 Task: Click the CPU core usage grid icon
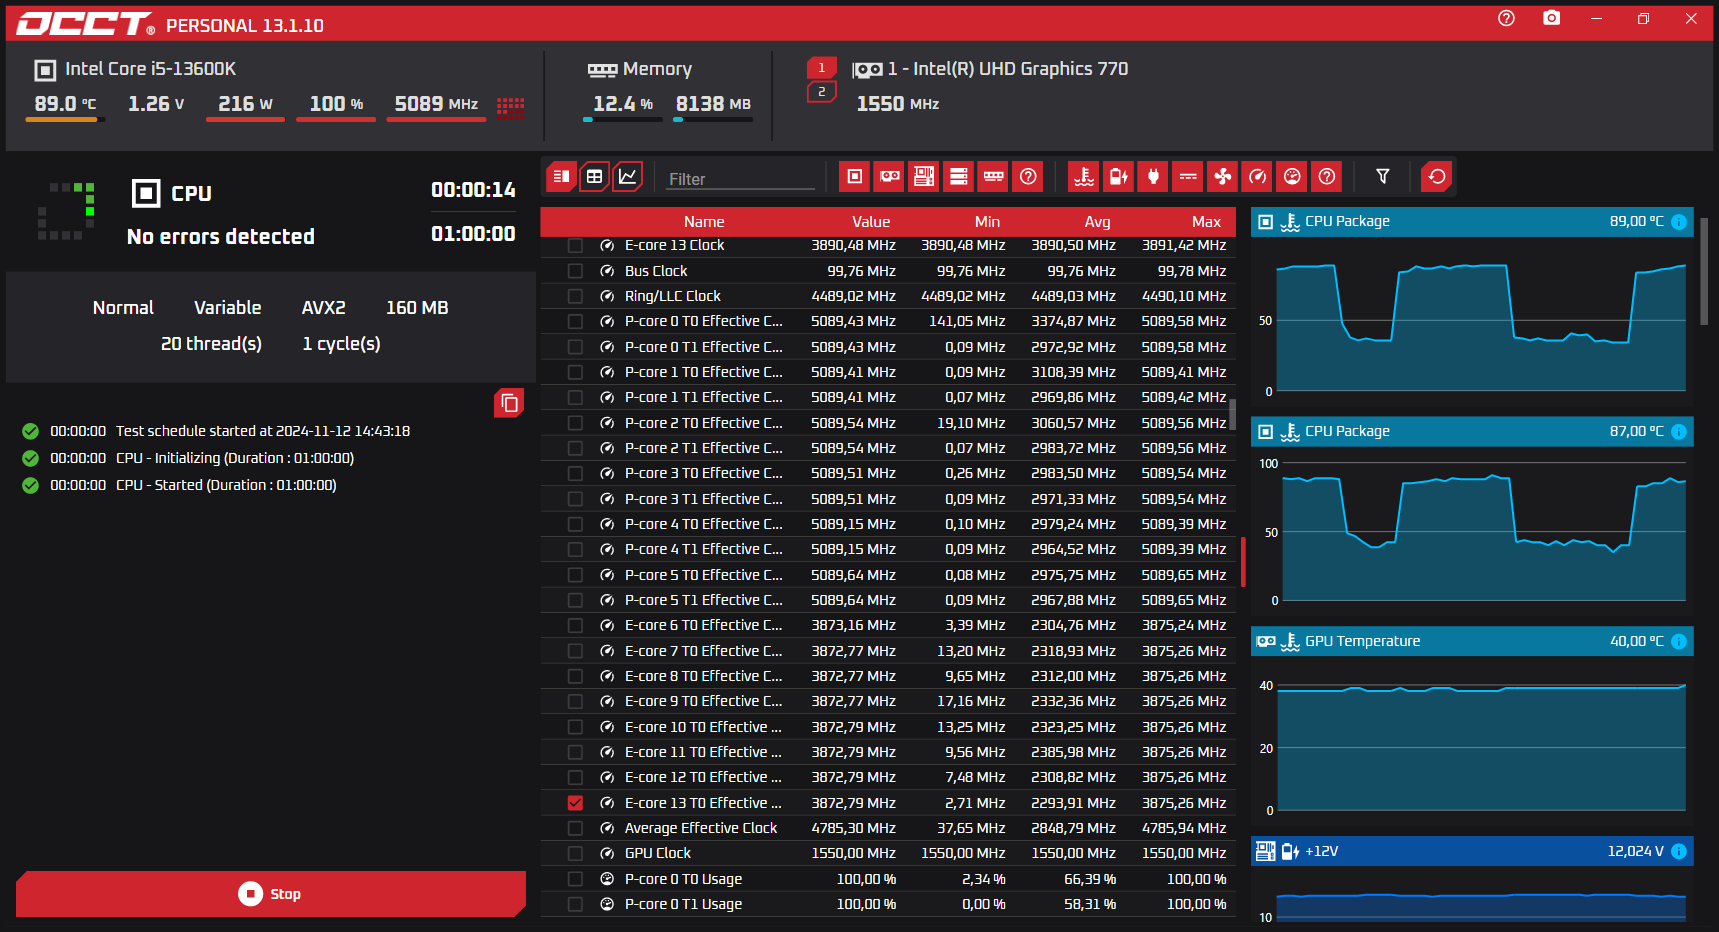pos(511,106)
